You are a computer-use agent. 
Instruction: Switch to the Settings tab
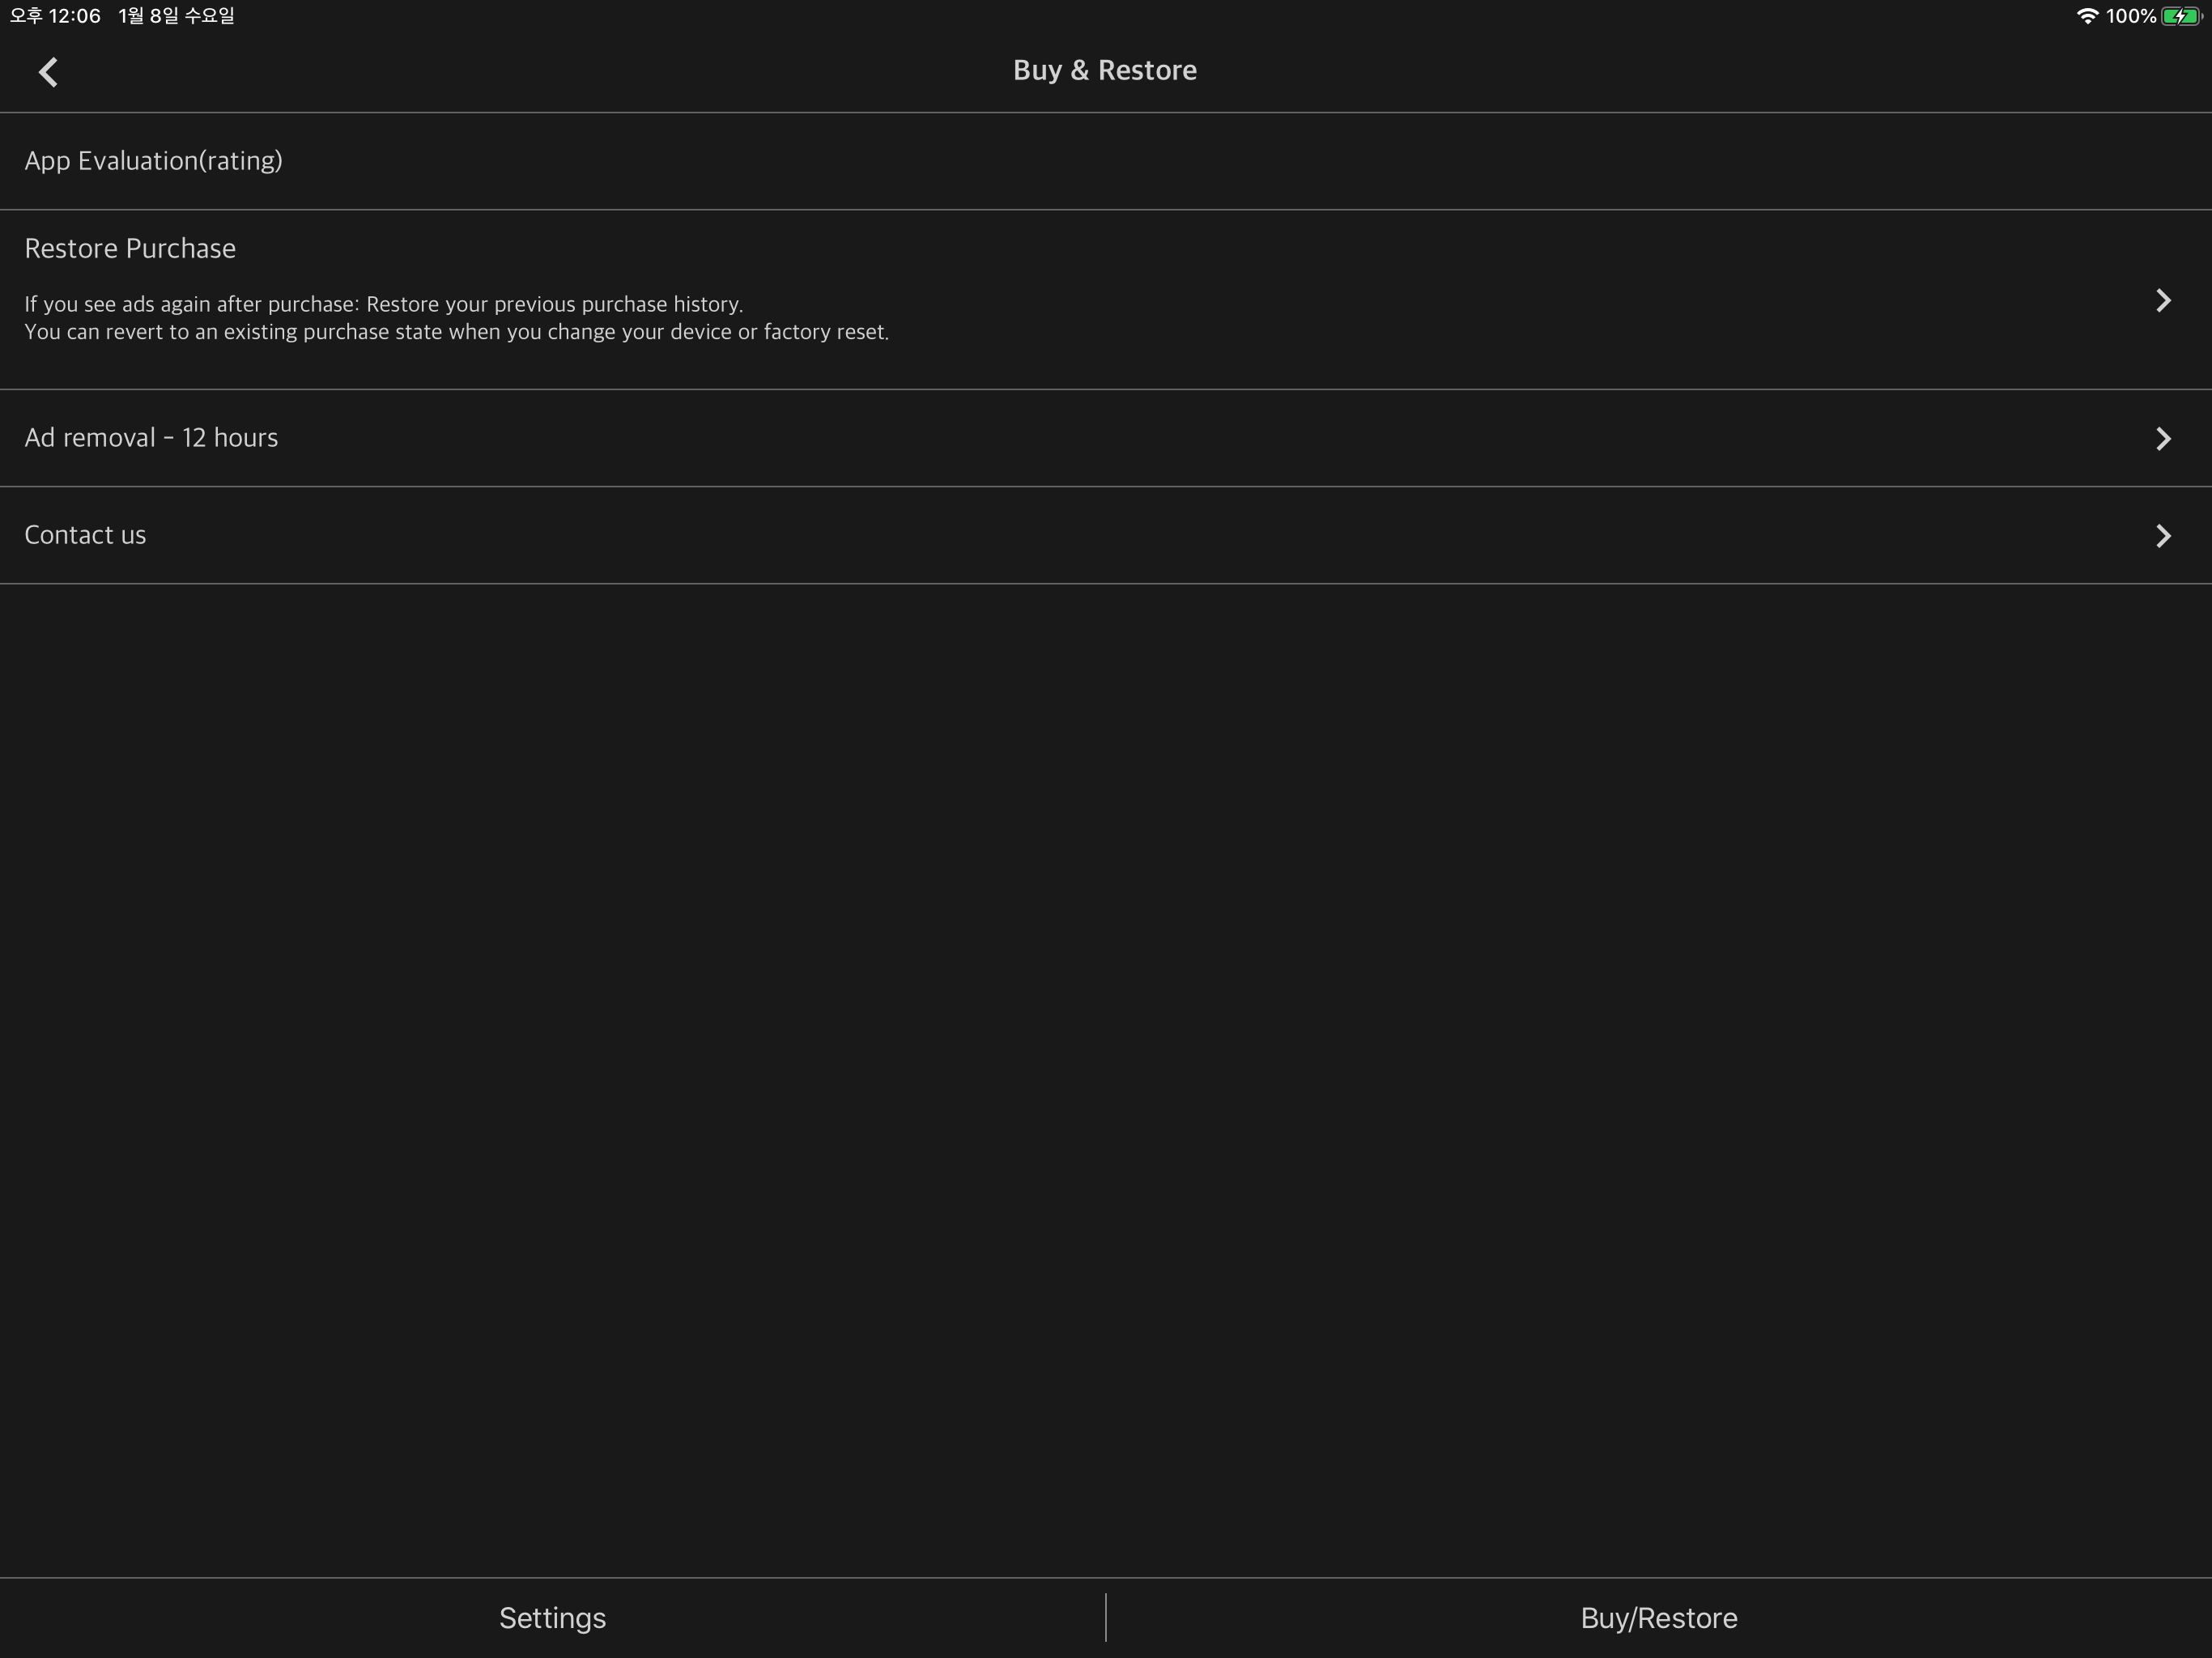[552, 1618]
